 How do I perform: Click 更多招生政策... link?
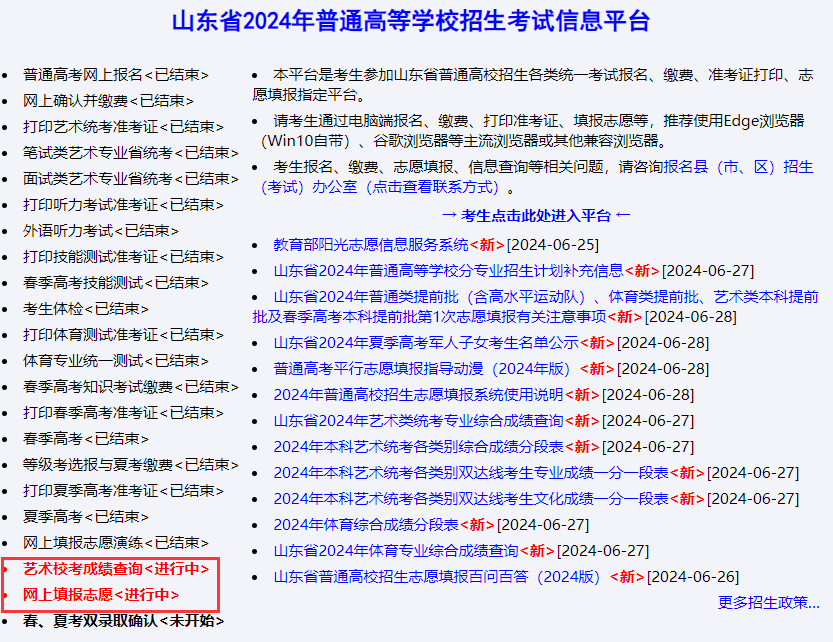(769, 603)
